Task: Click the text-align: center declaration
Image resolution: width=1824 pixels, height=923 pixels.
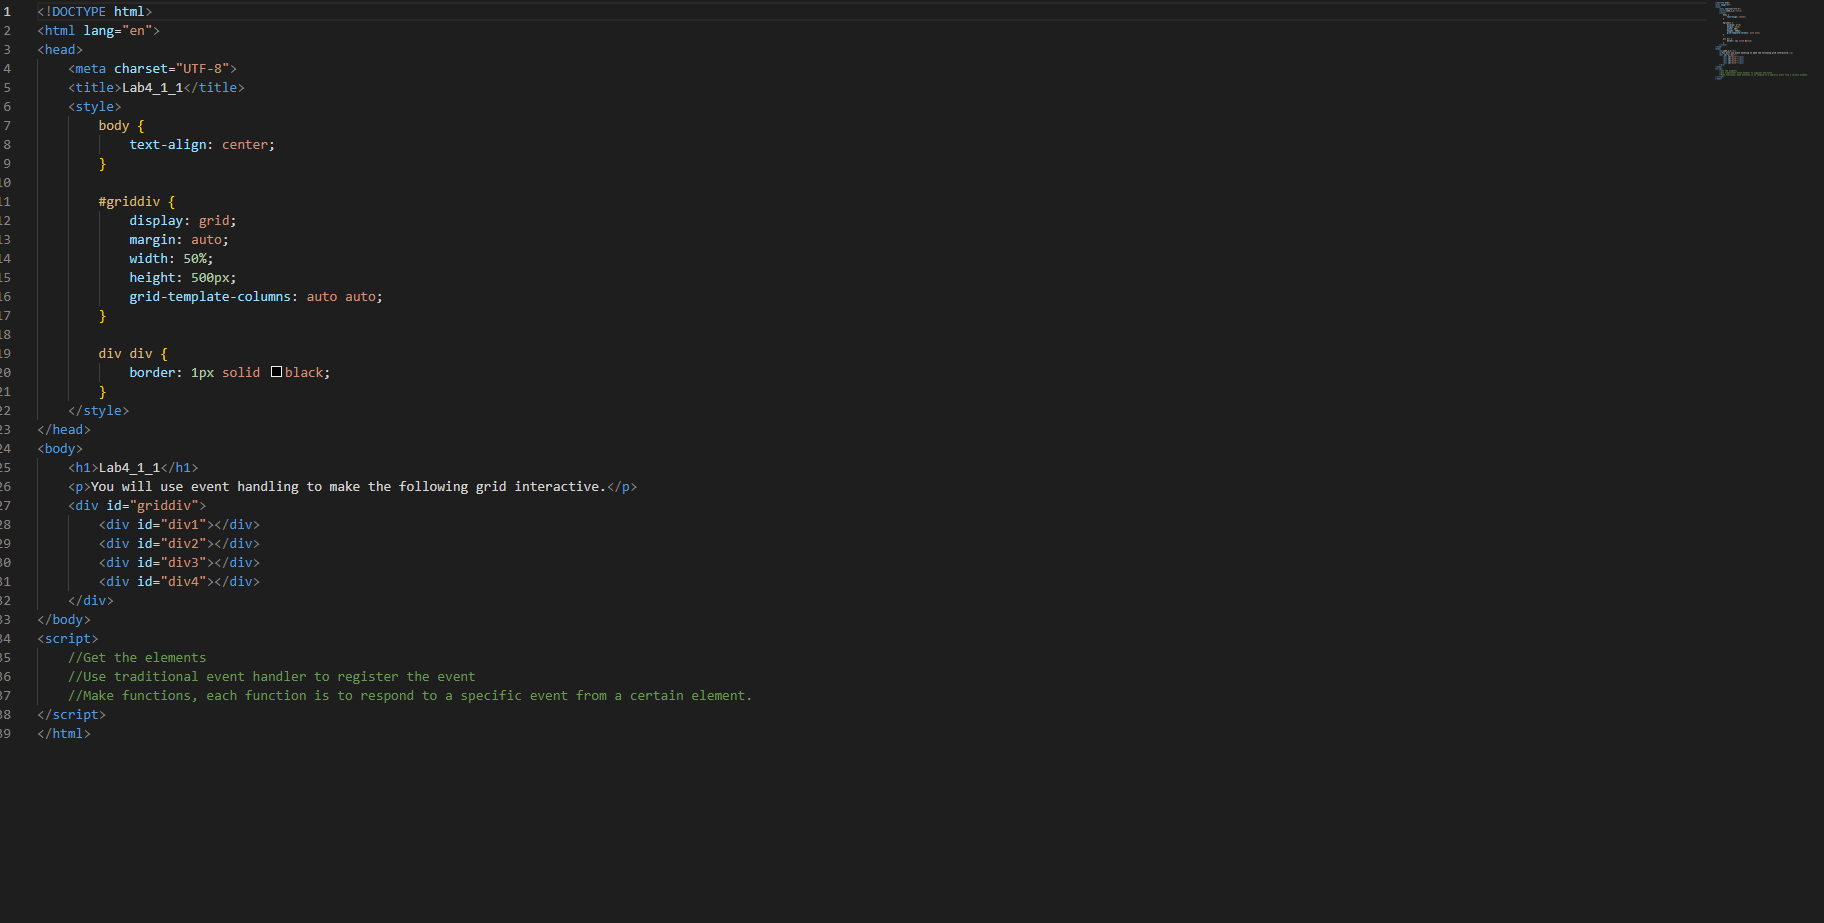Action: pos(202,145)
